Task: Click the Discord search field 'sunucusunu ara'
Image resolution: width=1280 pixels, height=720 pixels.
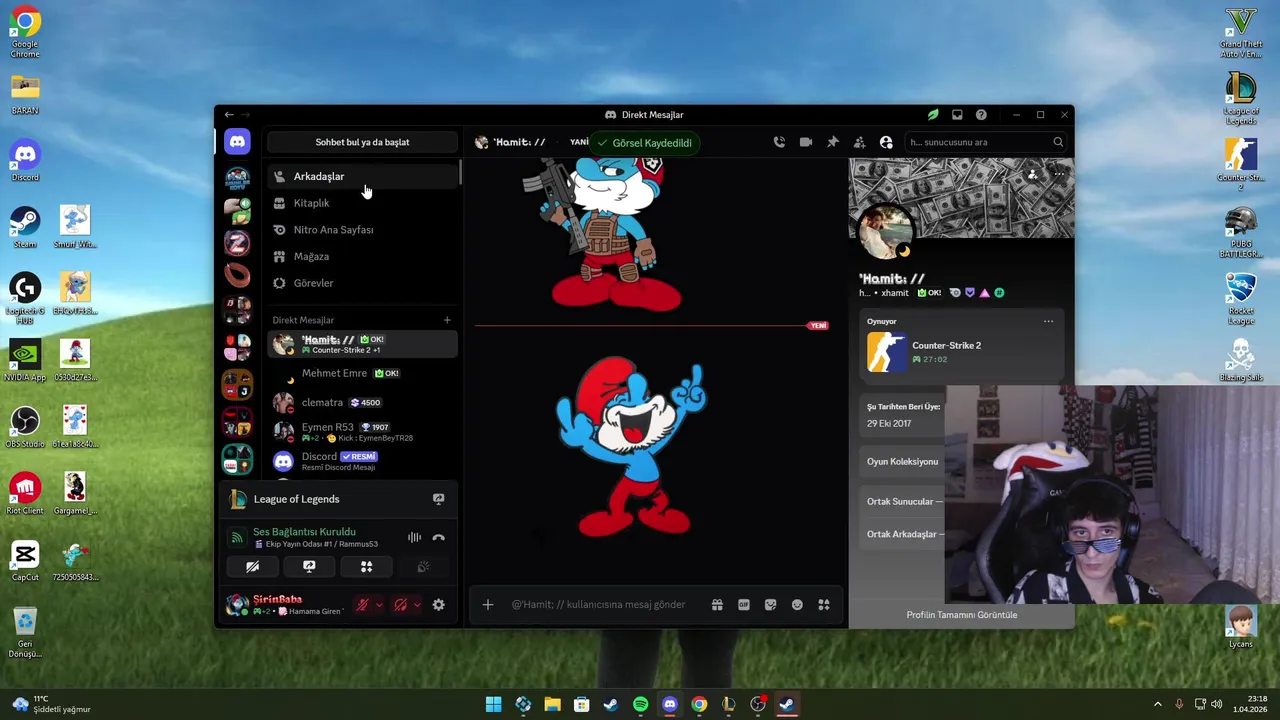Action: (985, 142)
